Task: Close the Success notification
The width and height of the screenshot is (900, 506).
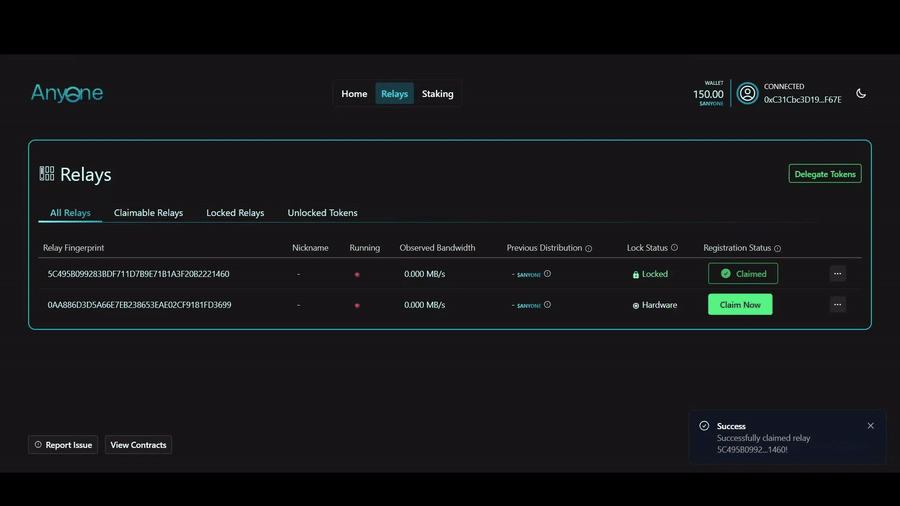Action: pyautogui.click(x=870, y=426)
